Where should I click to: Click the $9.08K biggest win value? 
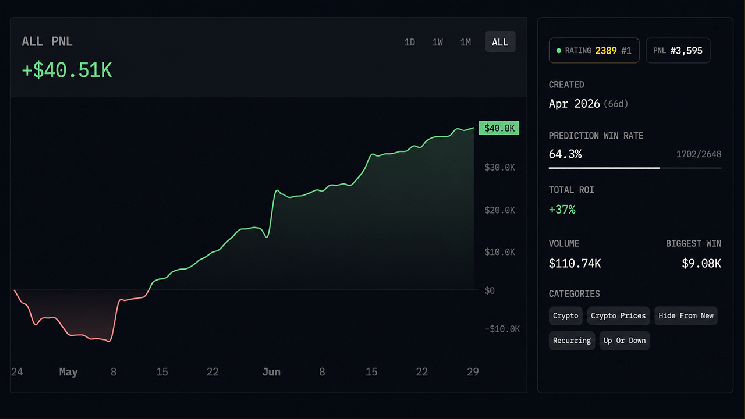(x=701, y=263)
